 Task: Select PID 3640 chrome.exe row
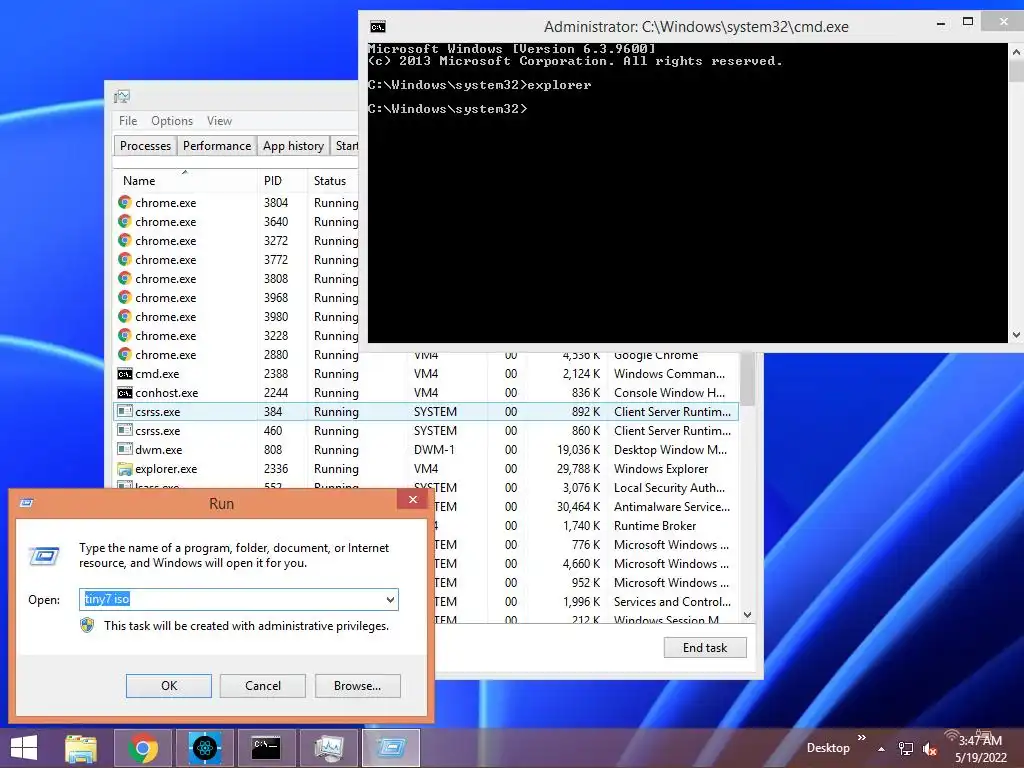(x=236, y=222)
